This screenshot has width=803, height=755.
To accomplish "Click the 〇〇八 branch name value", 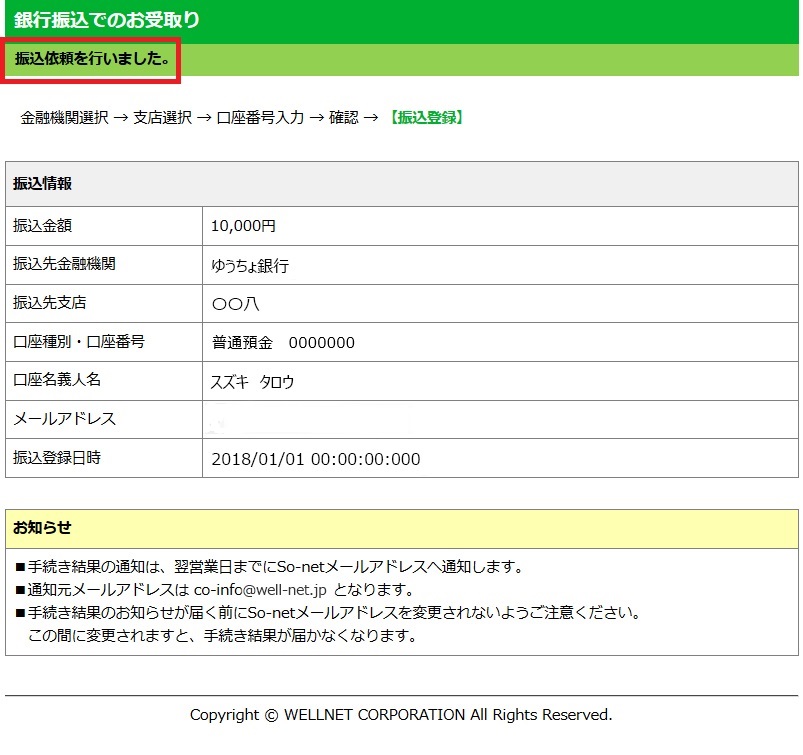I will click(x=235, y=304).
